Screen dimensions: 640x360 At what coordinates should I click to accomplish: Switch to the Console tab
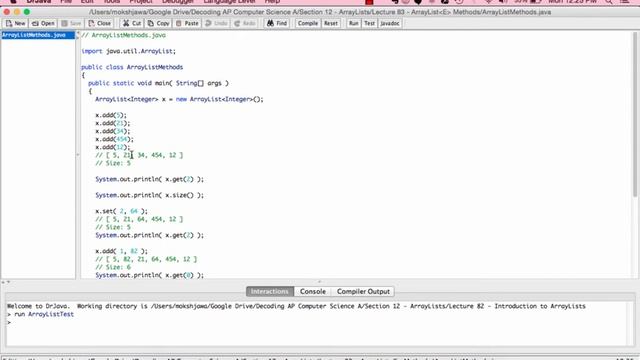point(313,291)
